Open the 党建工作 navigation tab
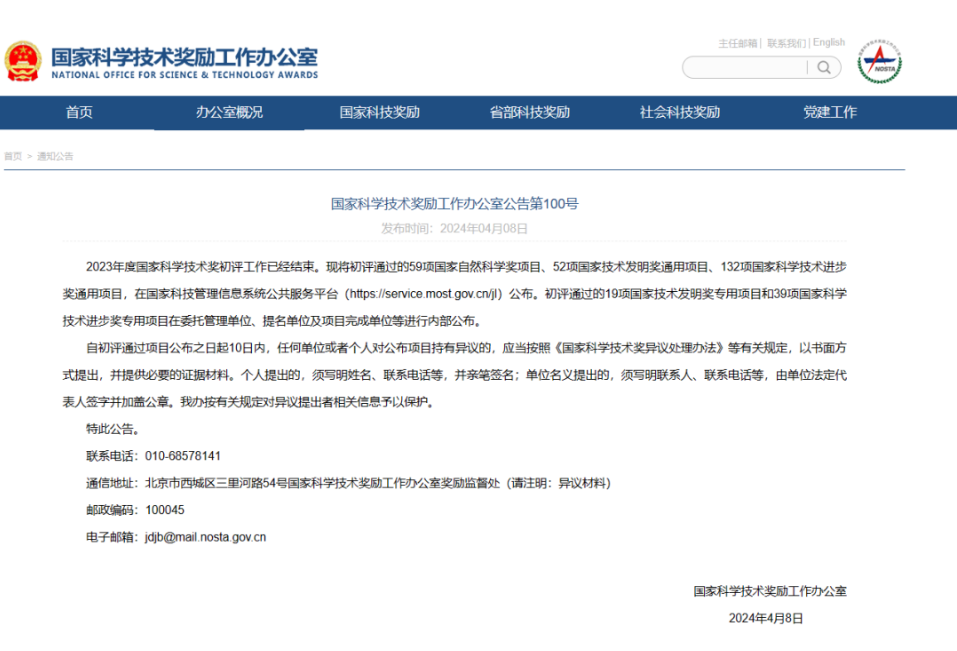The width and height of the screenshot is (957, 651). (830, 112)
